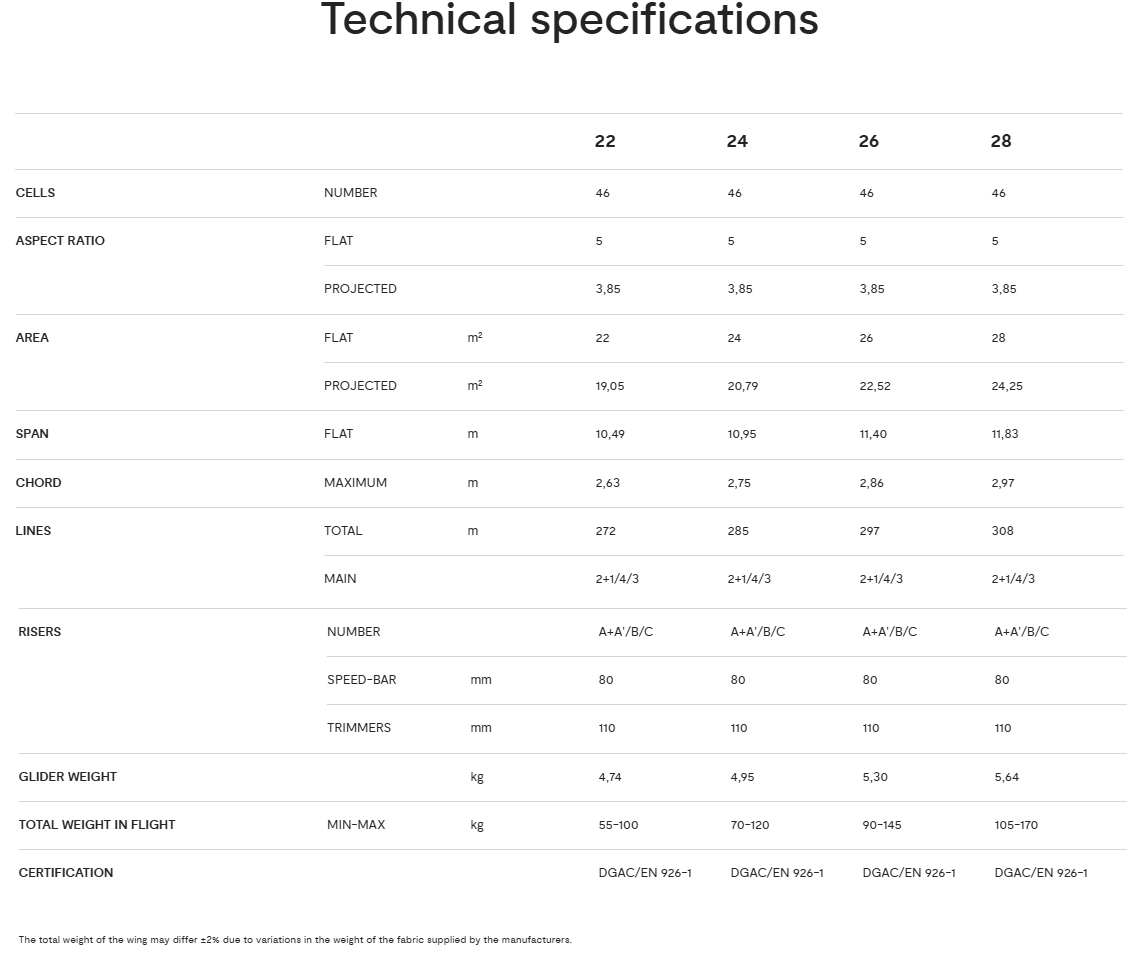The height and width of the screenshot is (972, 1141).
Task: Click DGAC/EN 926-1 under size 28
Action: pos(1041,873)
